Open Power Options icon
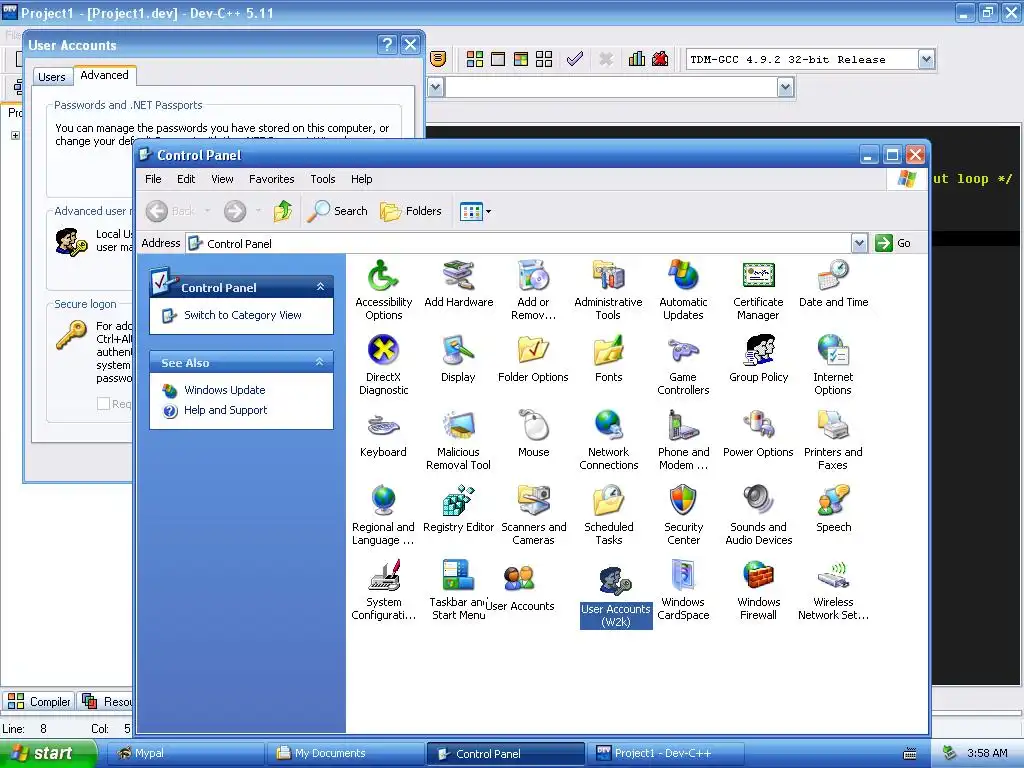 [x=758, y=434]
